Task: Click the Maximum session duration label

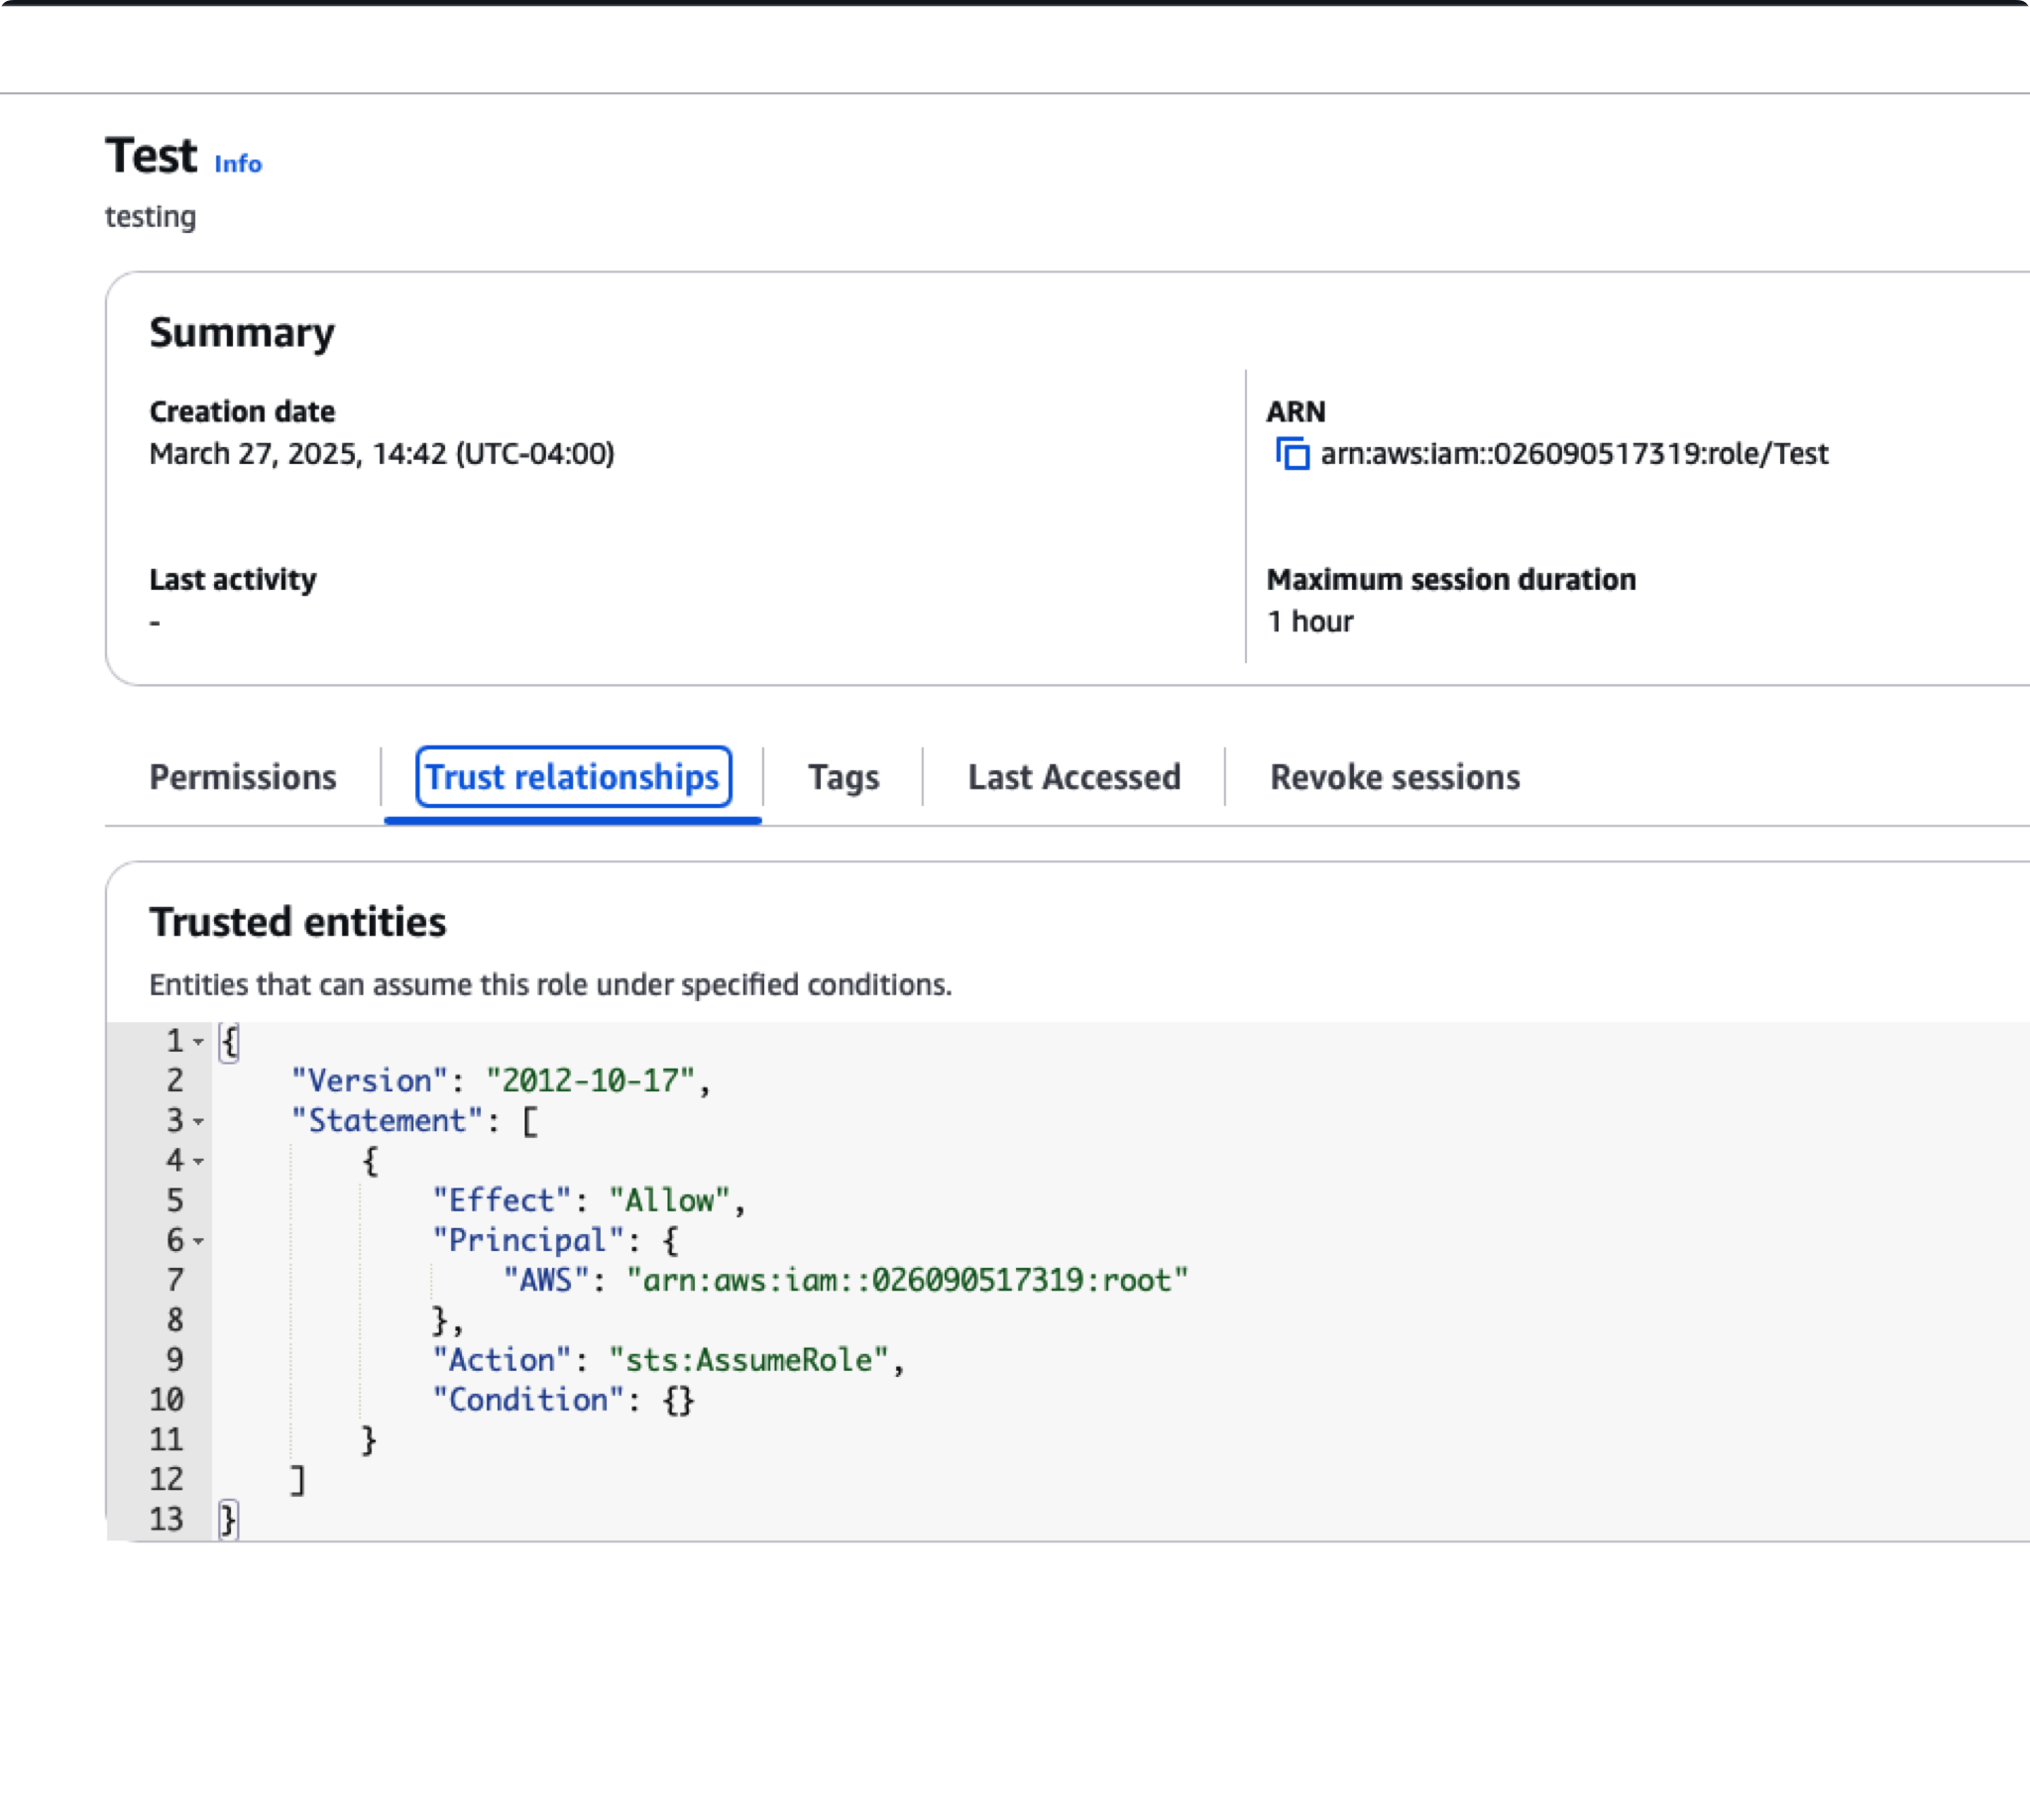Action: pos(1451,580)
